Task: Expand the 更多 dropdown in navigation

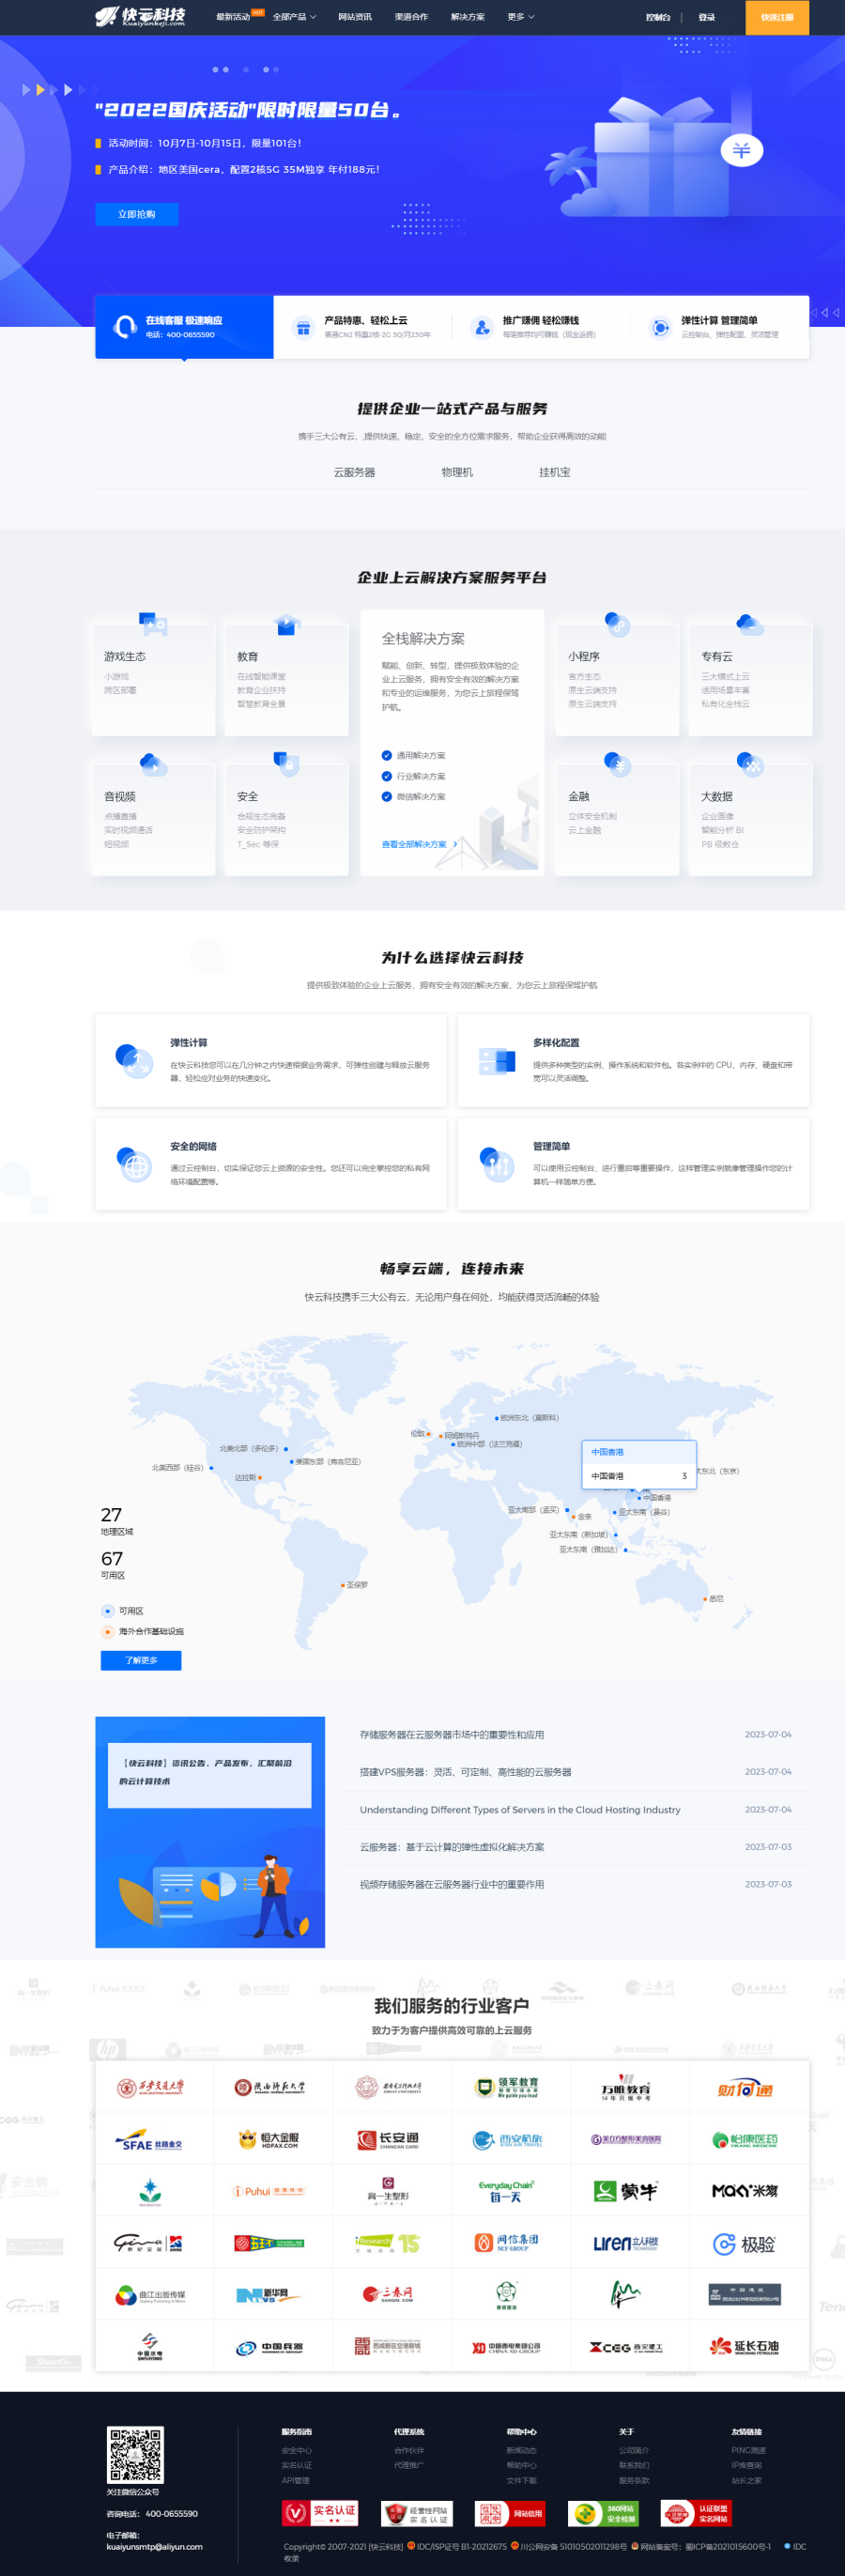Action: pyautogui.click(x=520, y=17)
